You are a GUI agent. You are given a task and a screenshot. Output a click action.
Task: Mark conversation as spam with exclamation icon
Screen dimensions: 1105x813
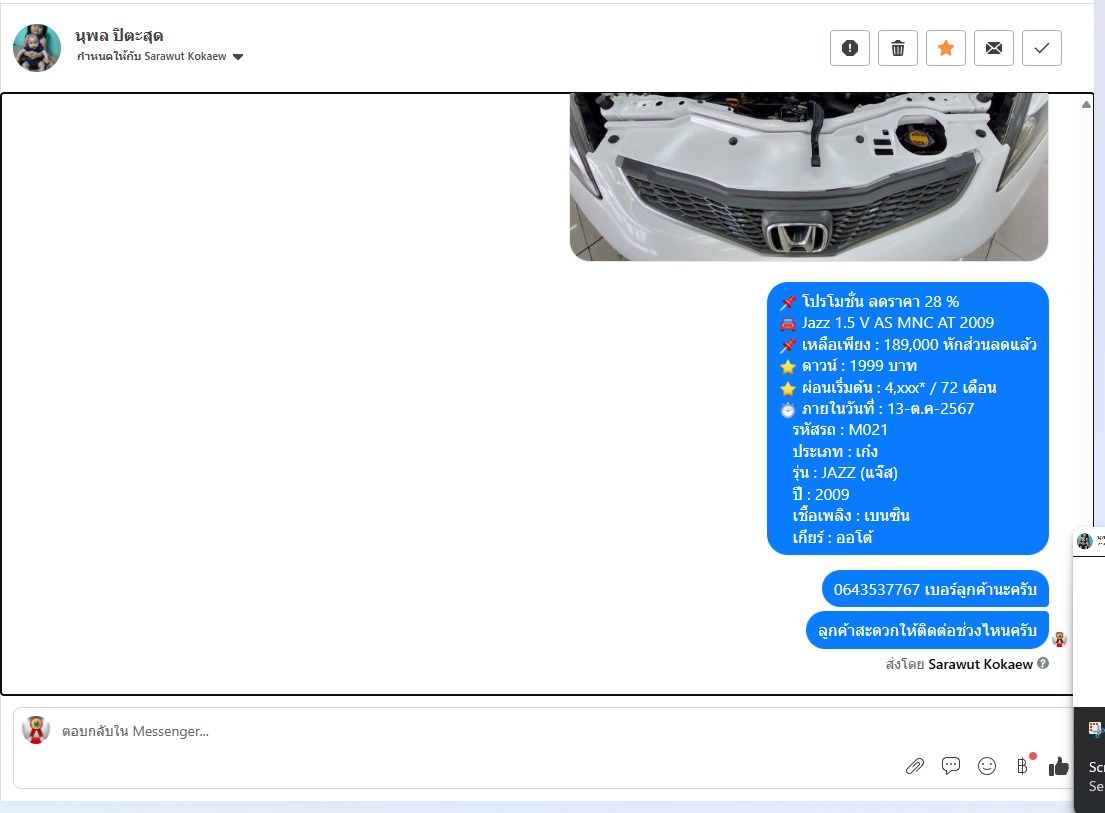(850, 48)
